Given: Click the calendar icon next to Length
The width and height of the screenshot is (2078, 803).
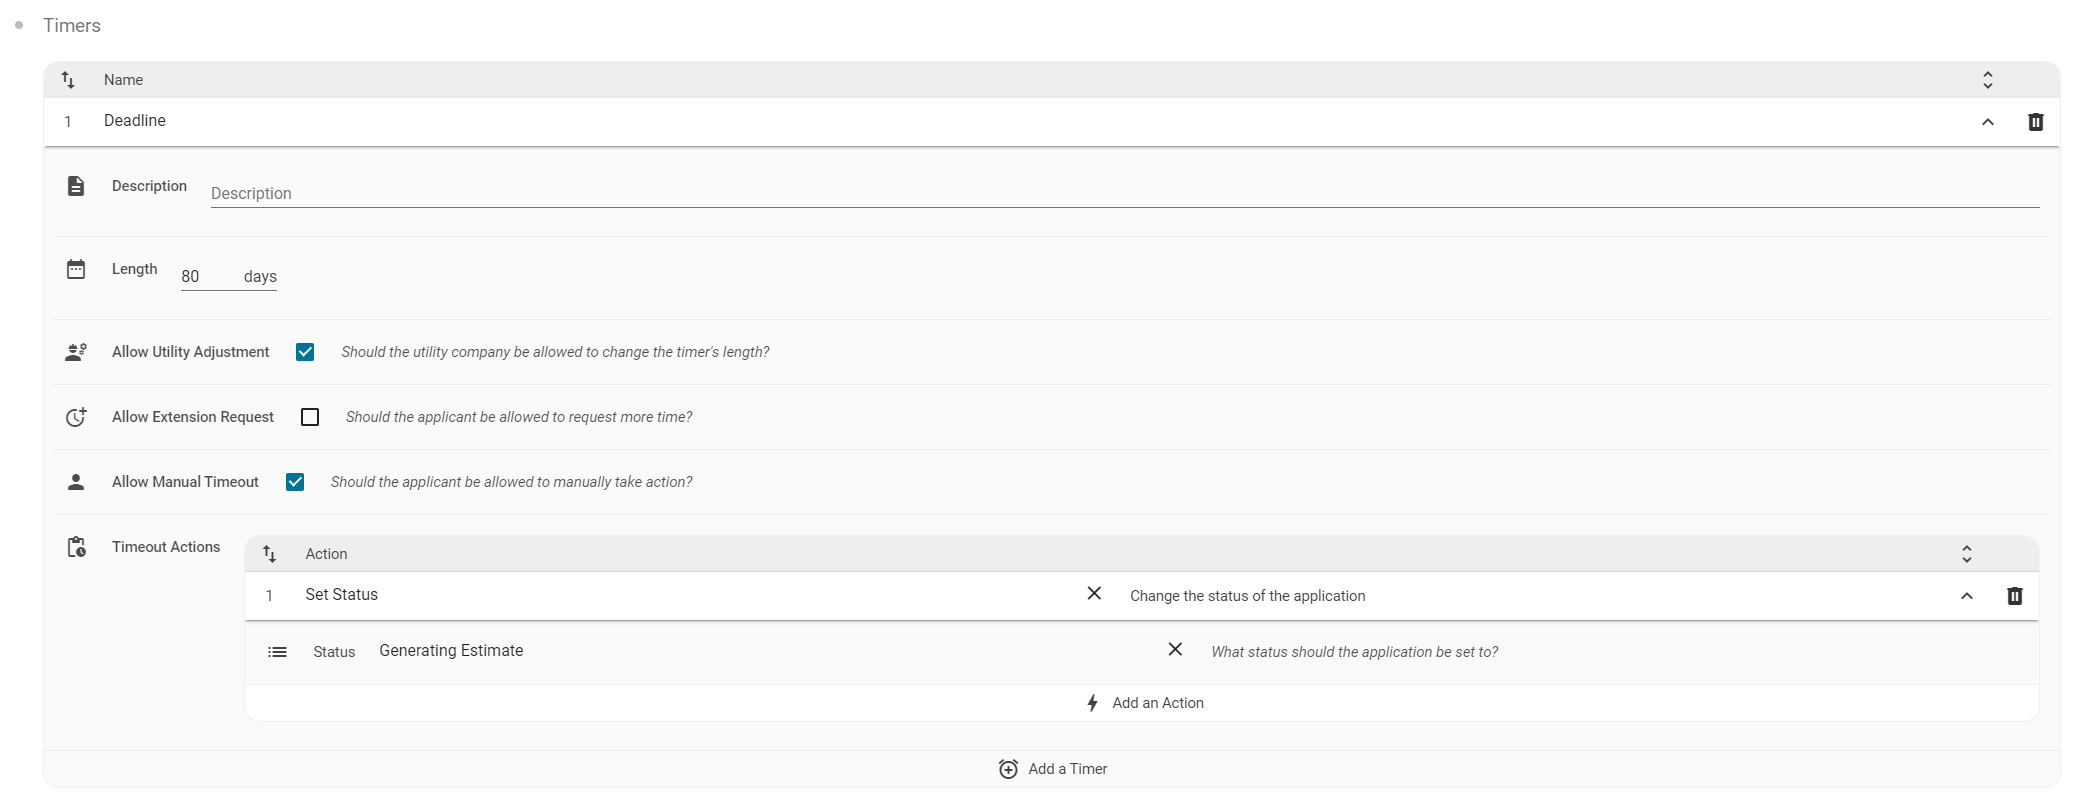Looking at the screenshot, I should tap(76, 269).
